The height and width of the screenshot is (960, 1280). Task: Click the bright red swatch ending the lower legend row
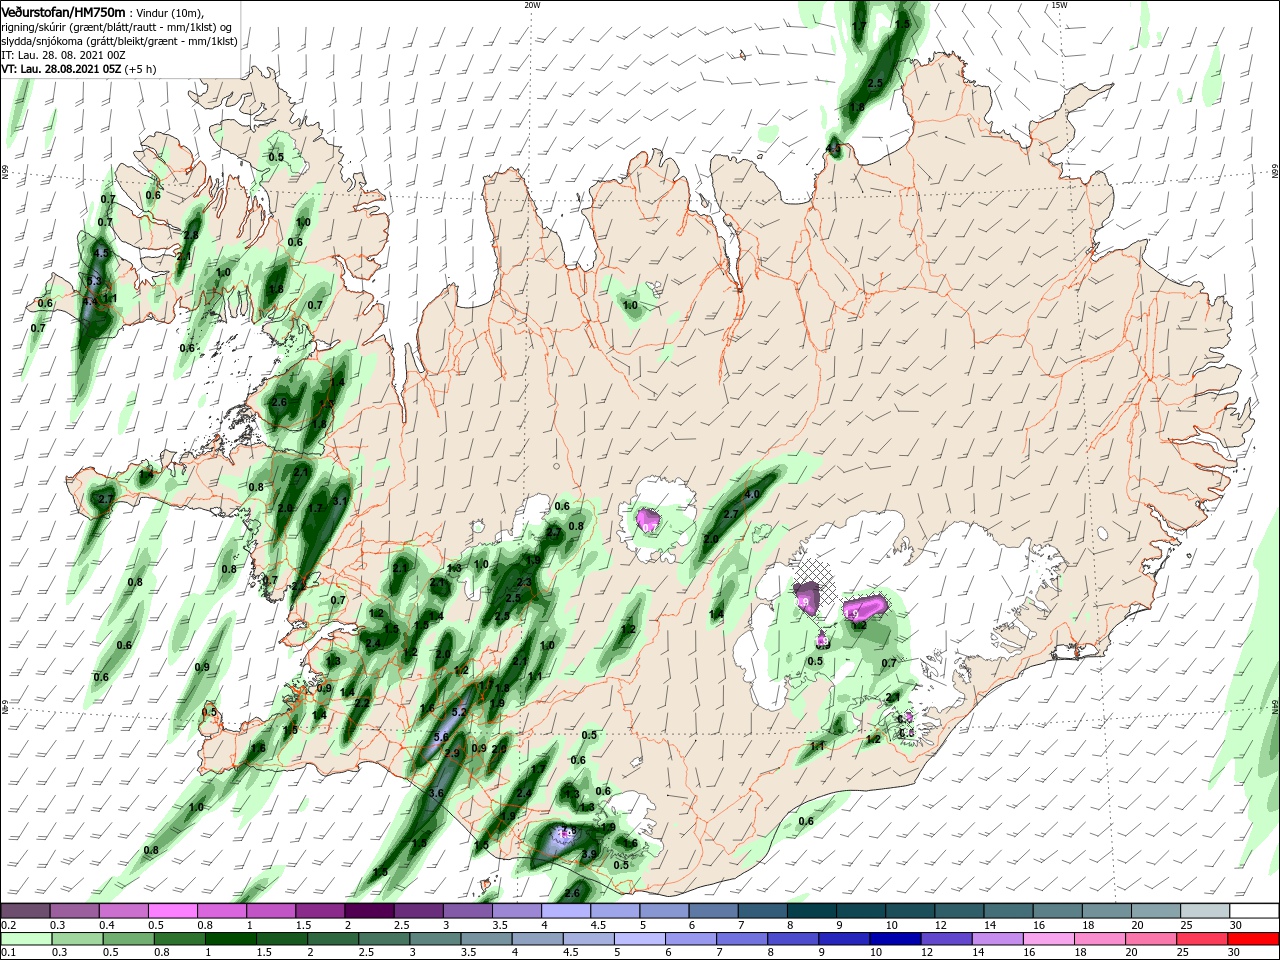click(1254, 940)
